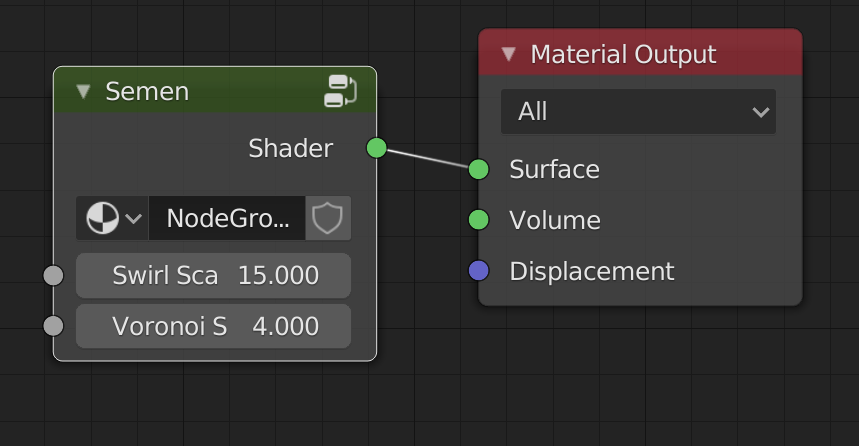Click the node group edit icon on Semen node

tap(340, 91)
